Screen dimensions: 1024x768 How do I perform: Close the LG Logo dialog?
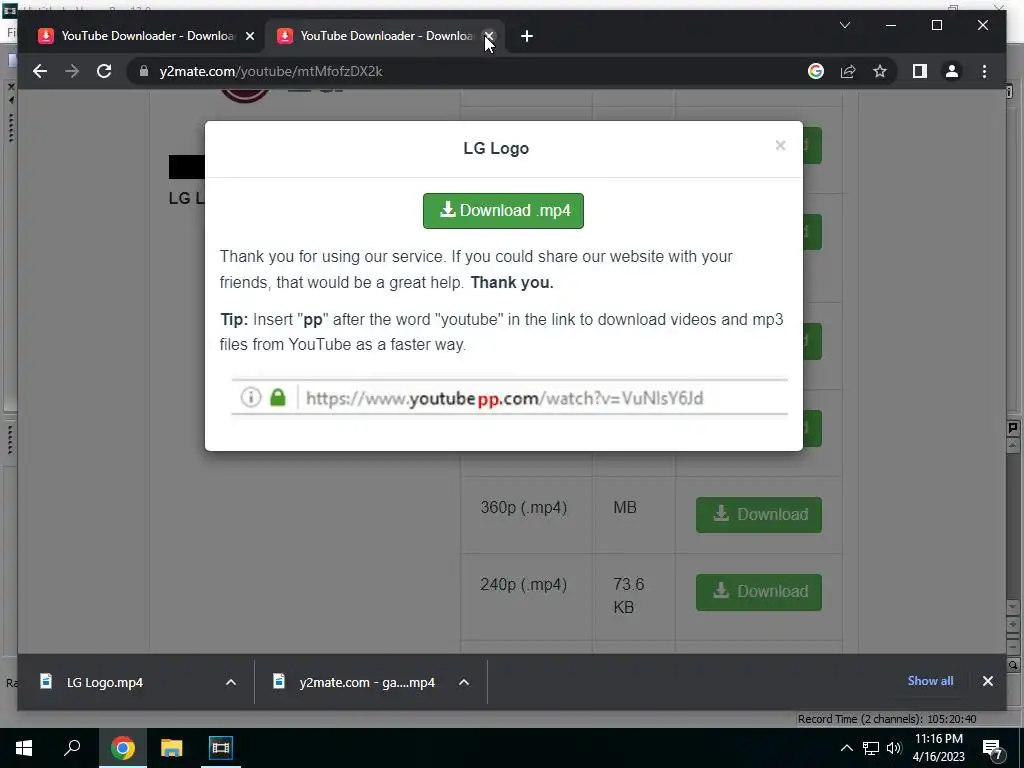click(780, 146)
